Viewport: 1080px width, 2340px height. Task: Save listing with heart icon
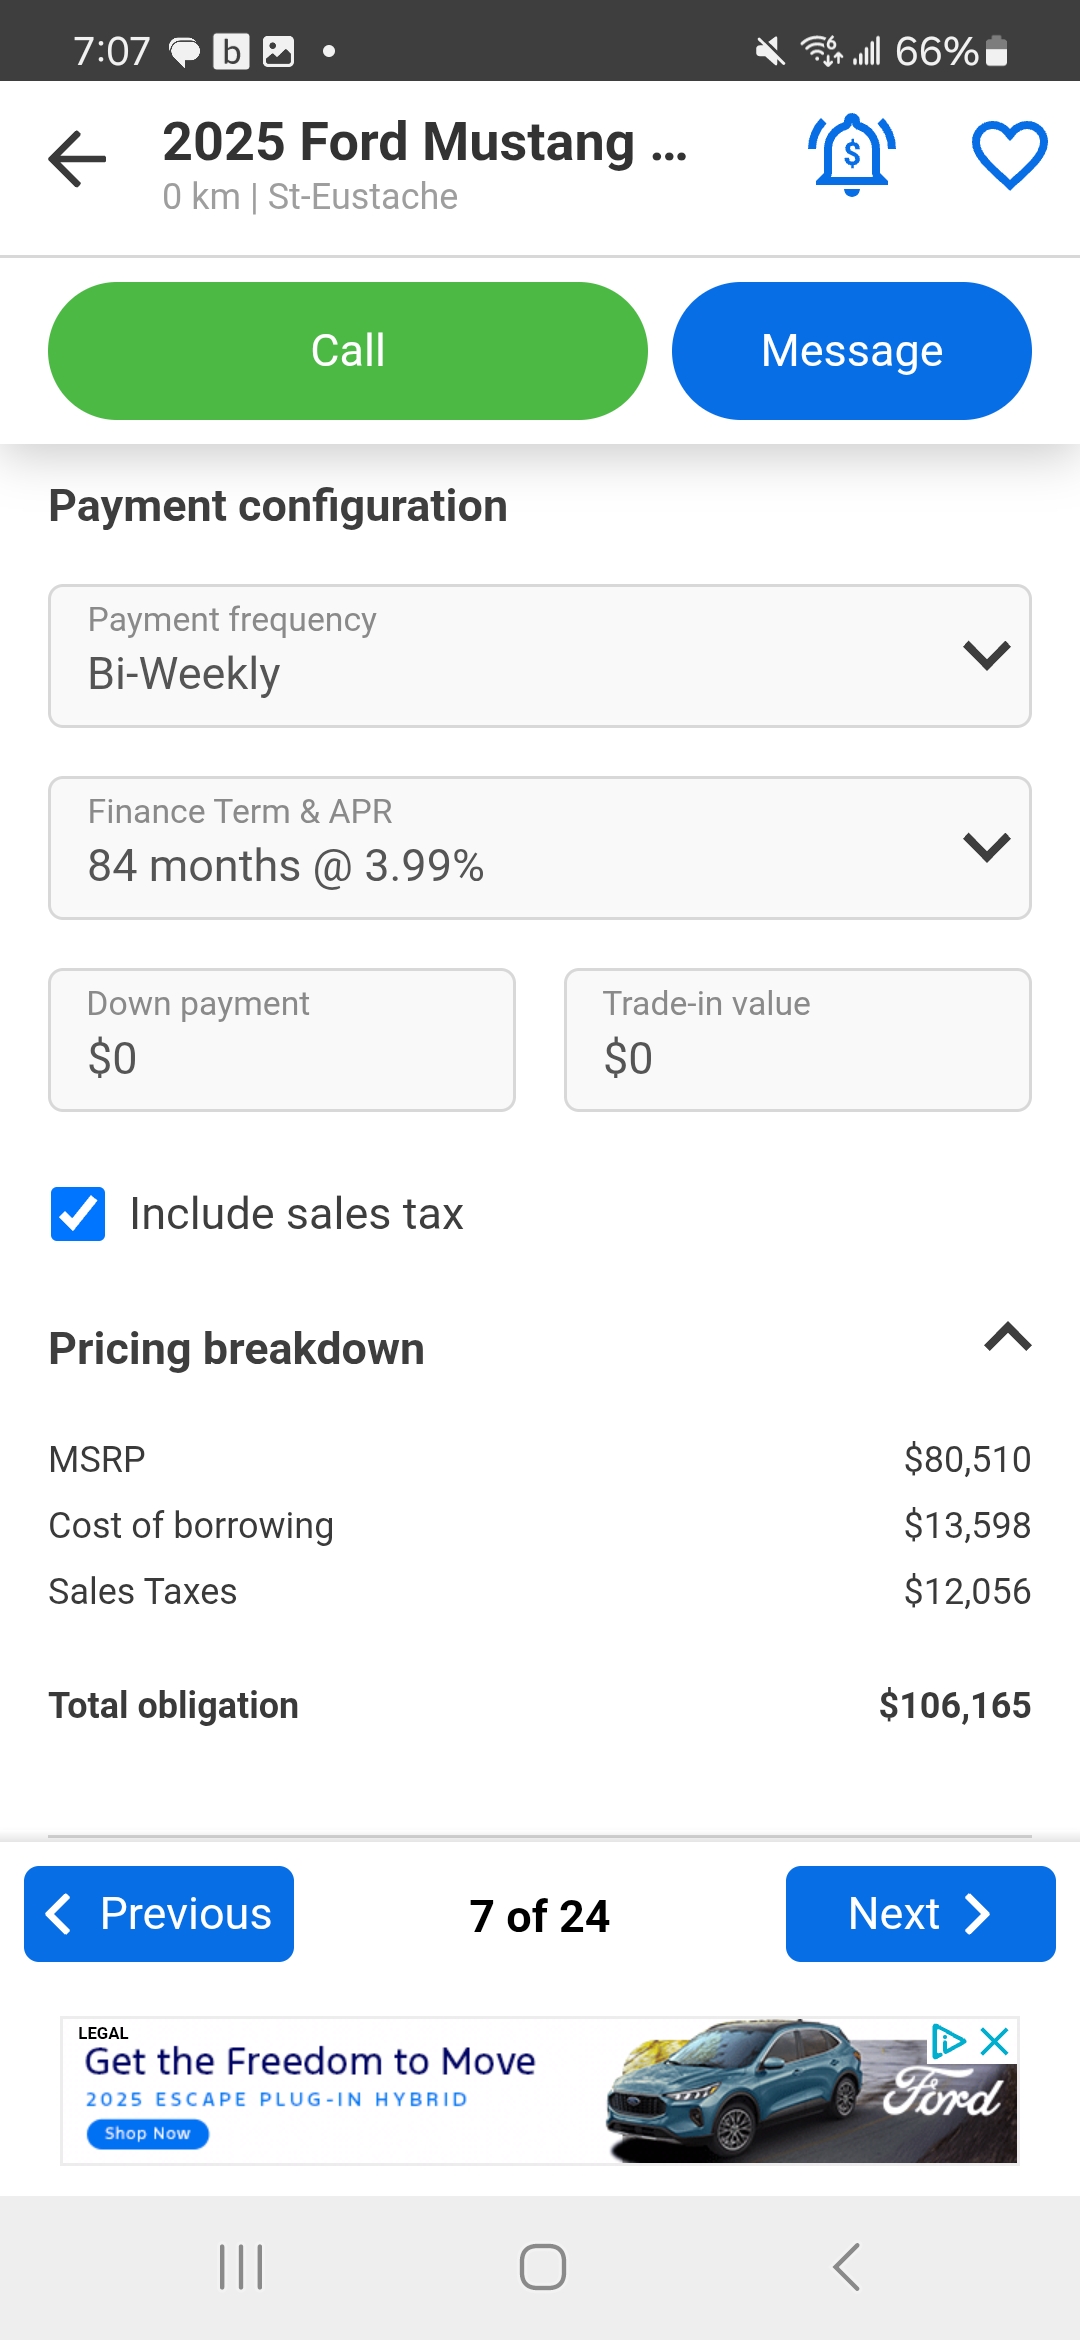pyautogui.click(x=1009, y=155)
